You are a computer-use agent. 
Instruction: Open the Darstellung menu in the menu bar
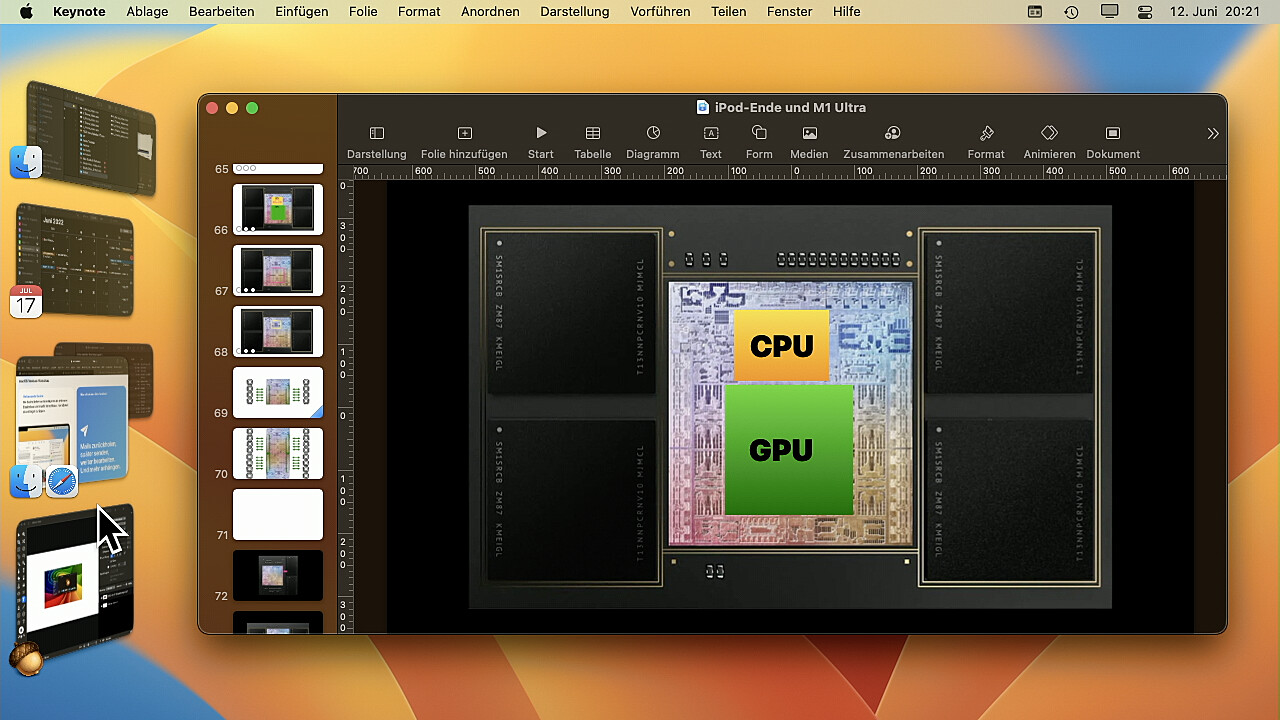(x=574, y=12)
